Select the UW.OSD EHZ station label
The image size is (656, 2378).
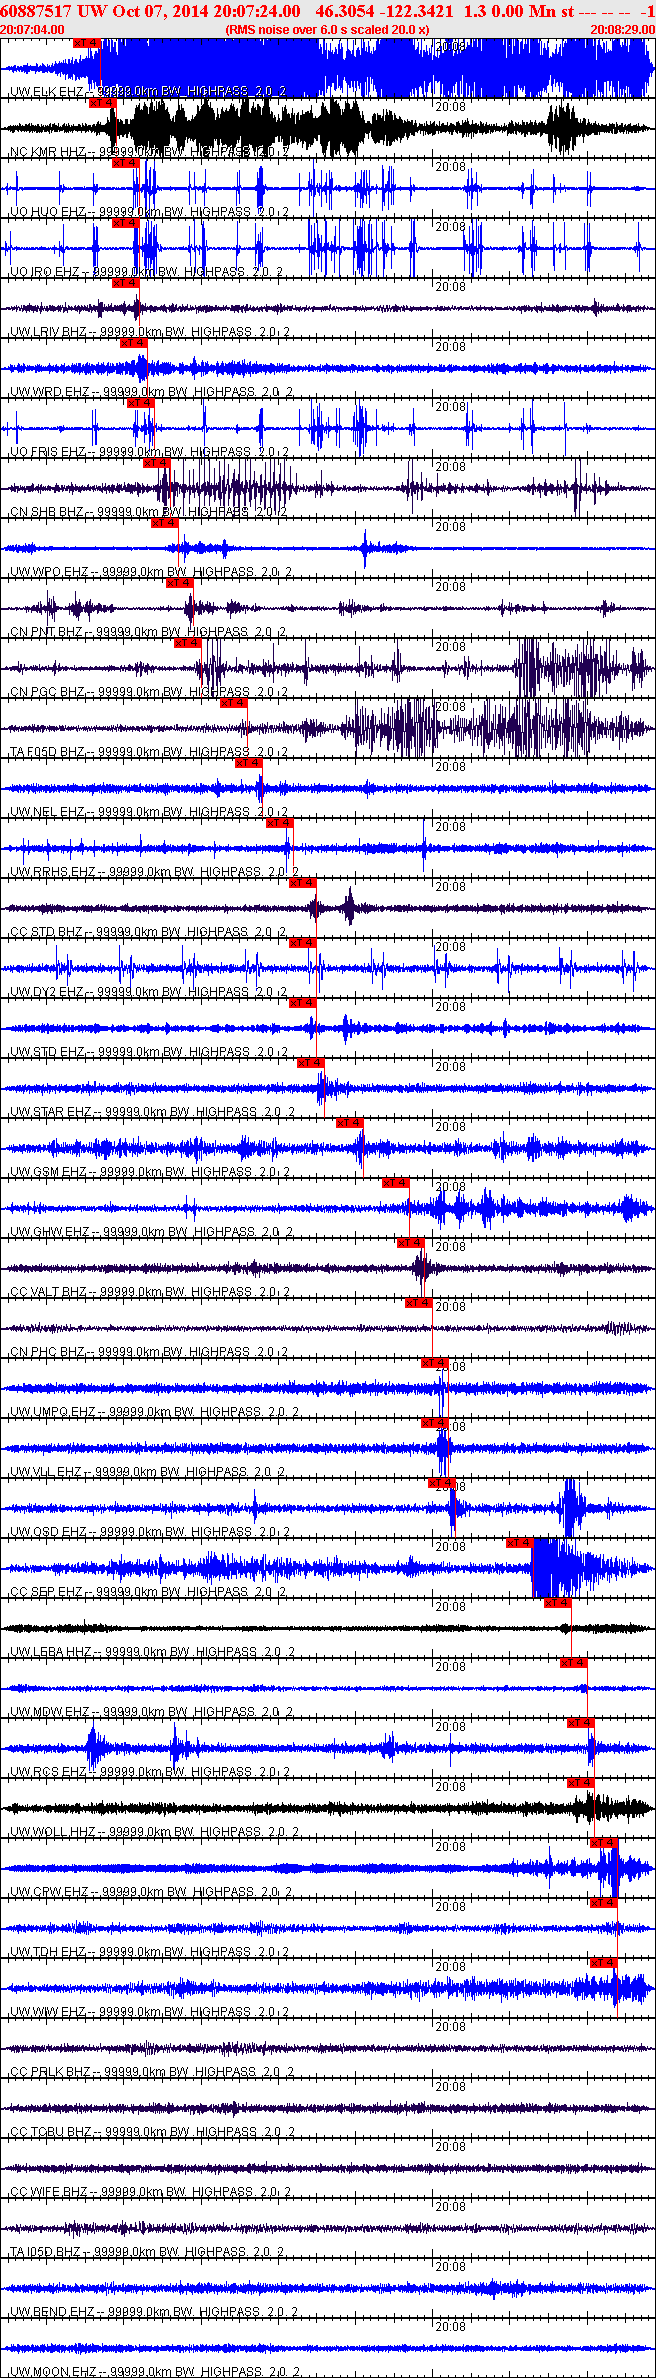click(48, 1531)
